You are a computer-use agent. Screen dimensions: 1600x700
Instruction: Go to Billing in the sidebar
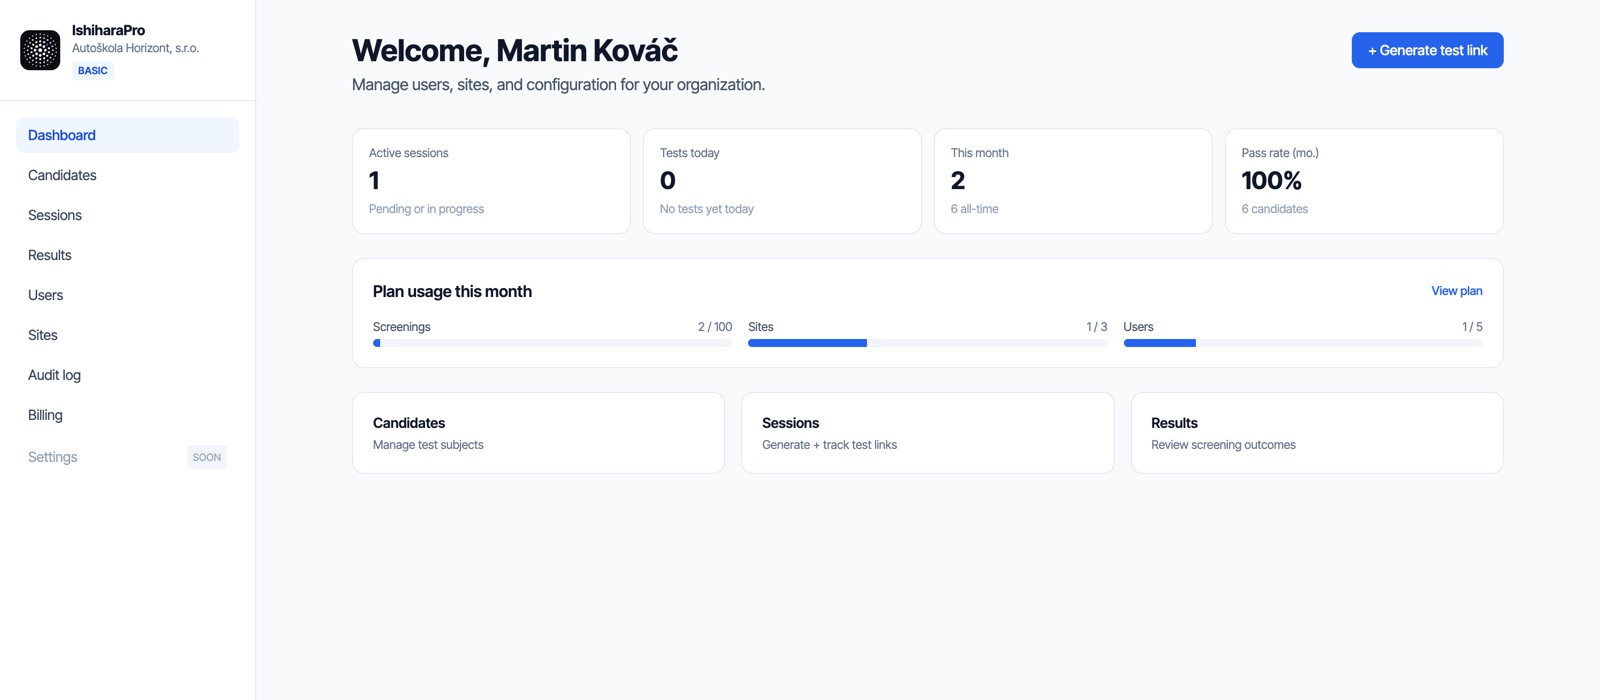click(127, 415)
